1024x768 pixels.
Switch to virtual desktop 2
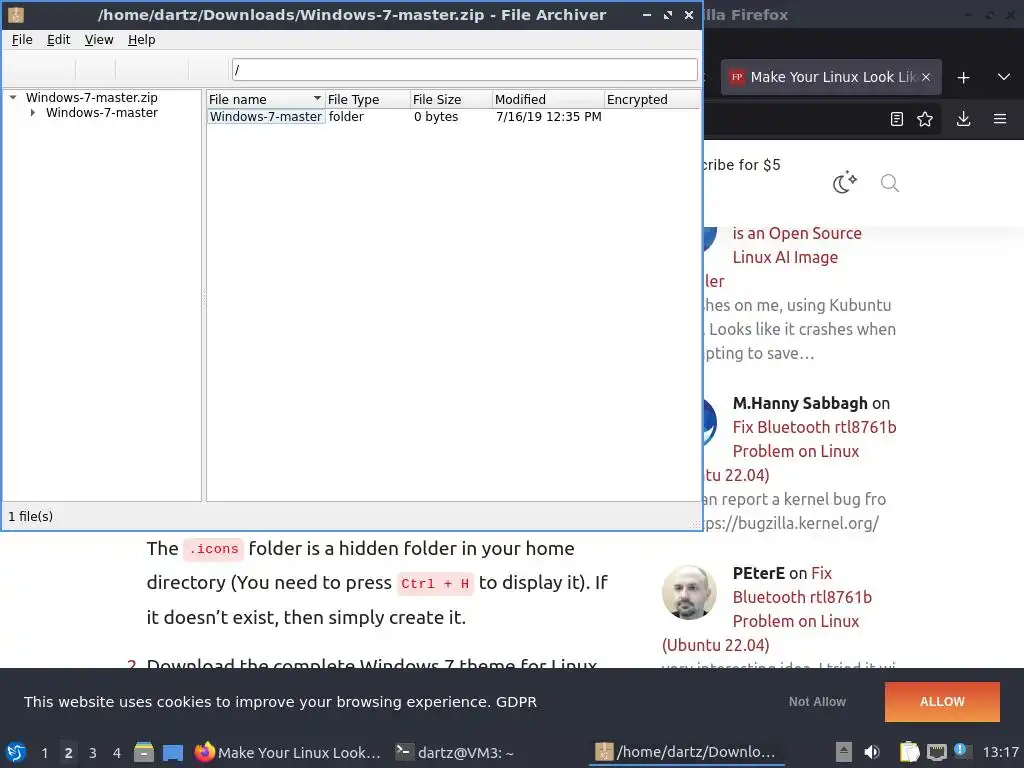[x=69, y=752]
